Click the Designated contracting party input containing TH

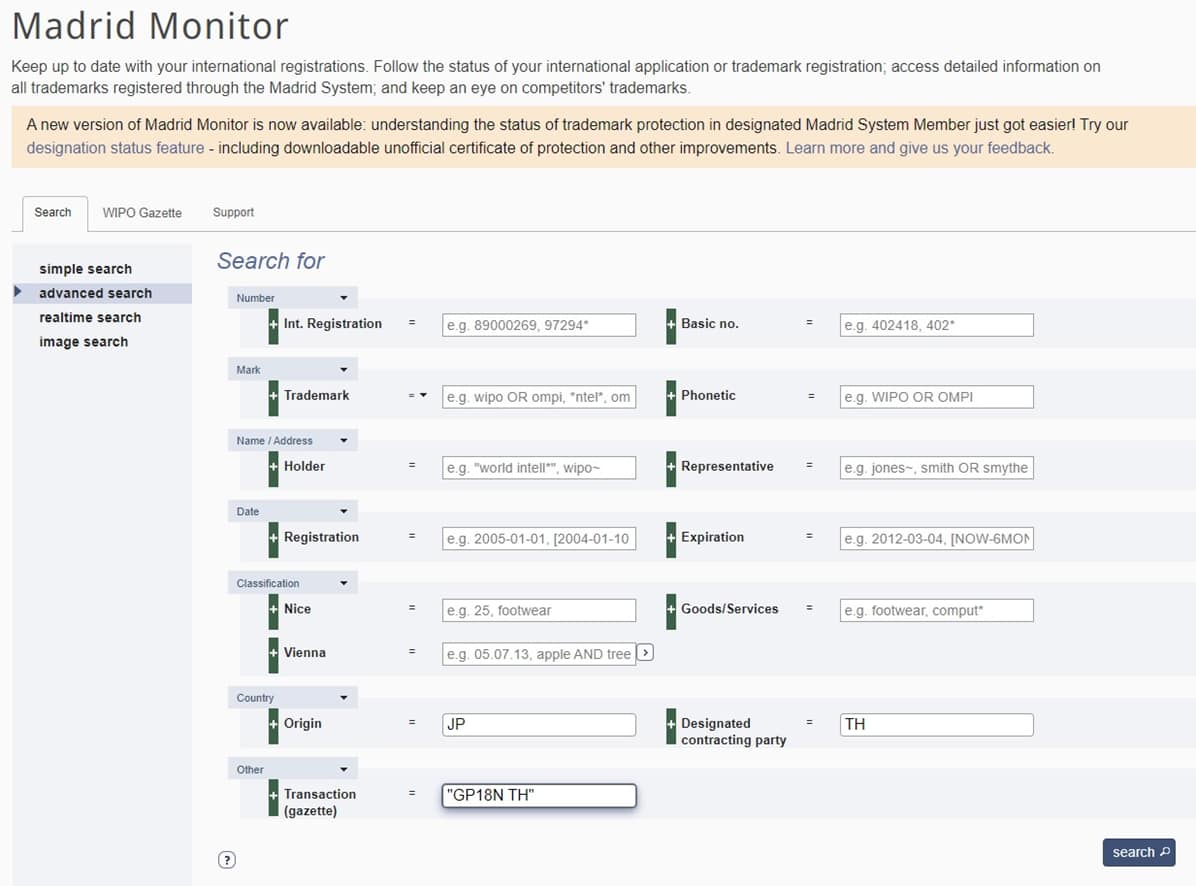934,724
